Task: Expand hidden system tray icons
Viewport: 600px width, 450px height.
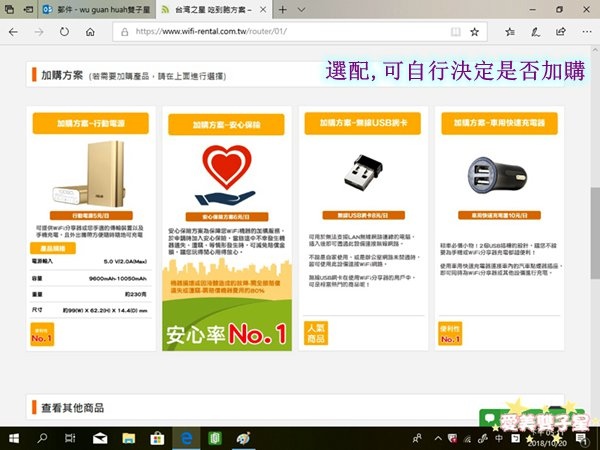Action: tap(438, 439)
